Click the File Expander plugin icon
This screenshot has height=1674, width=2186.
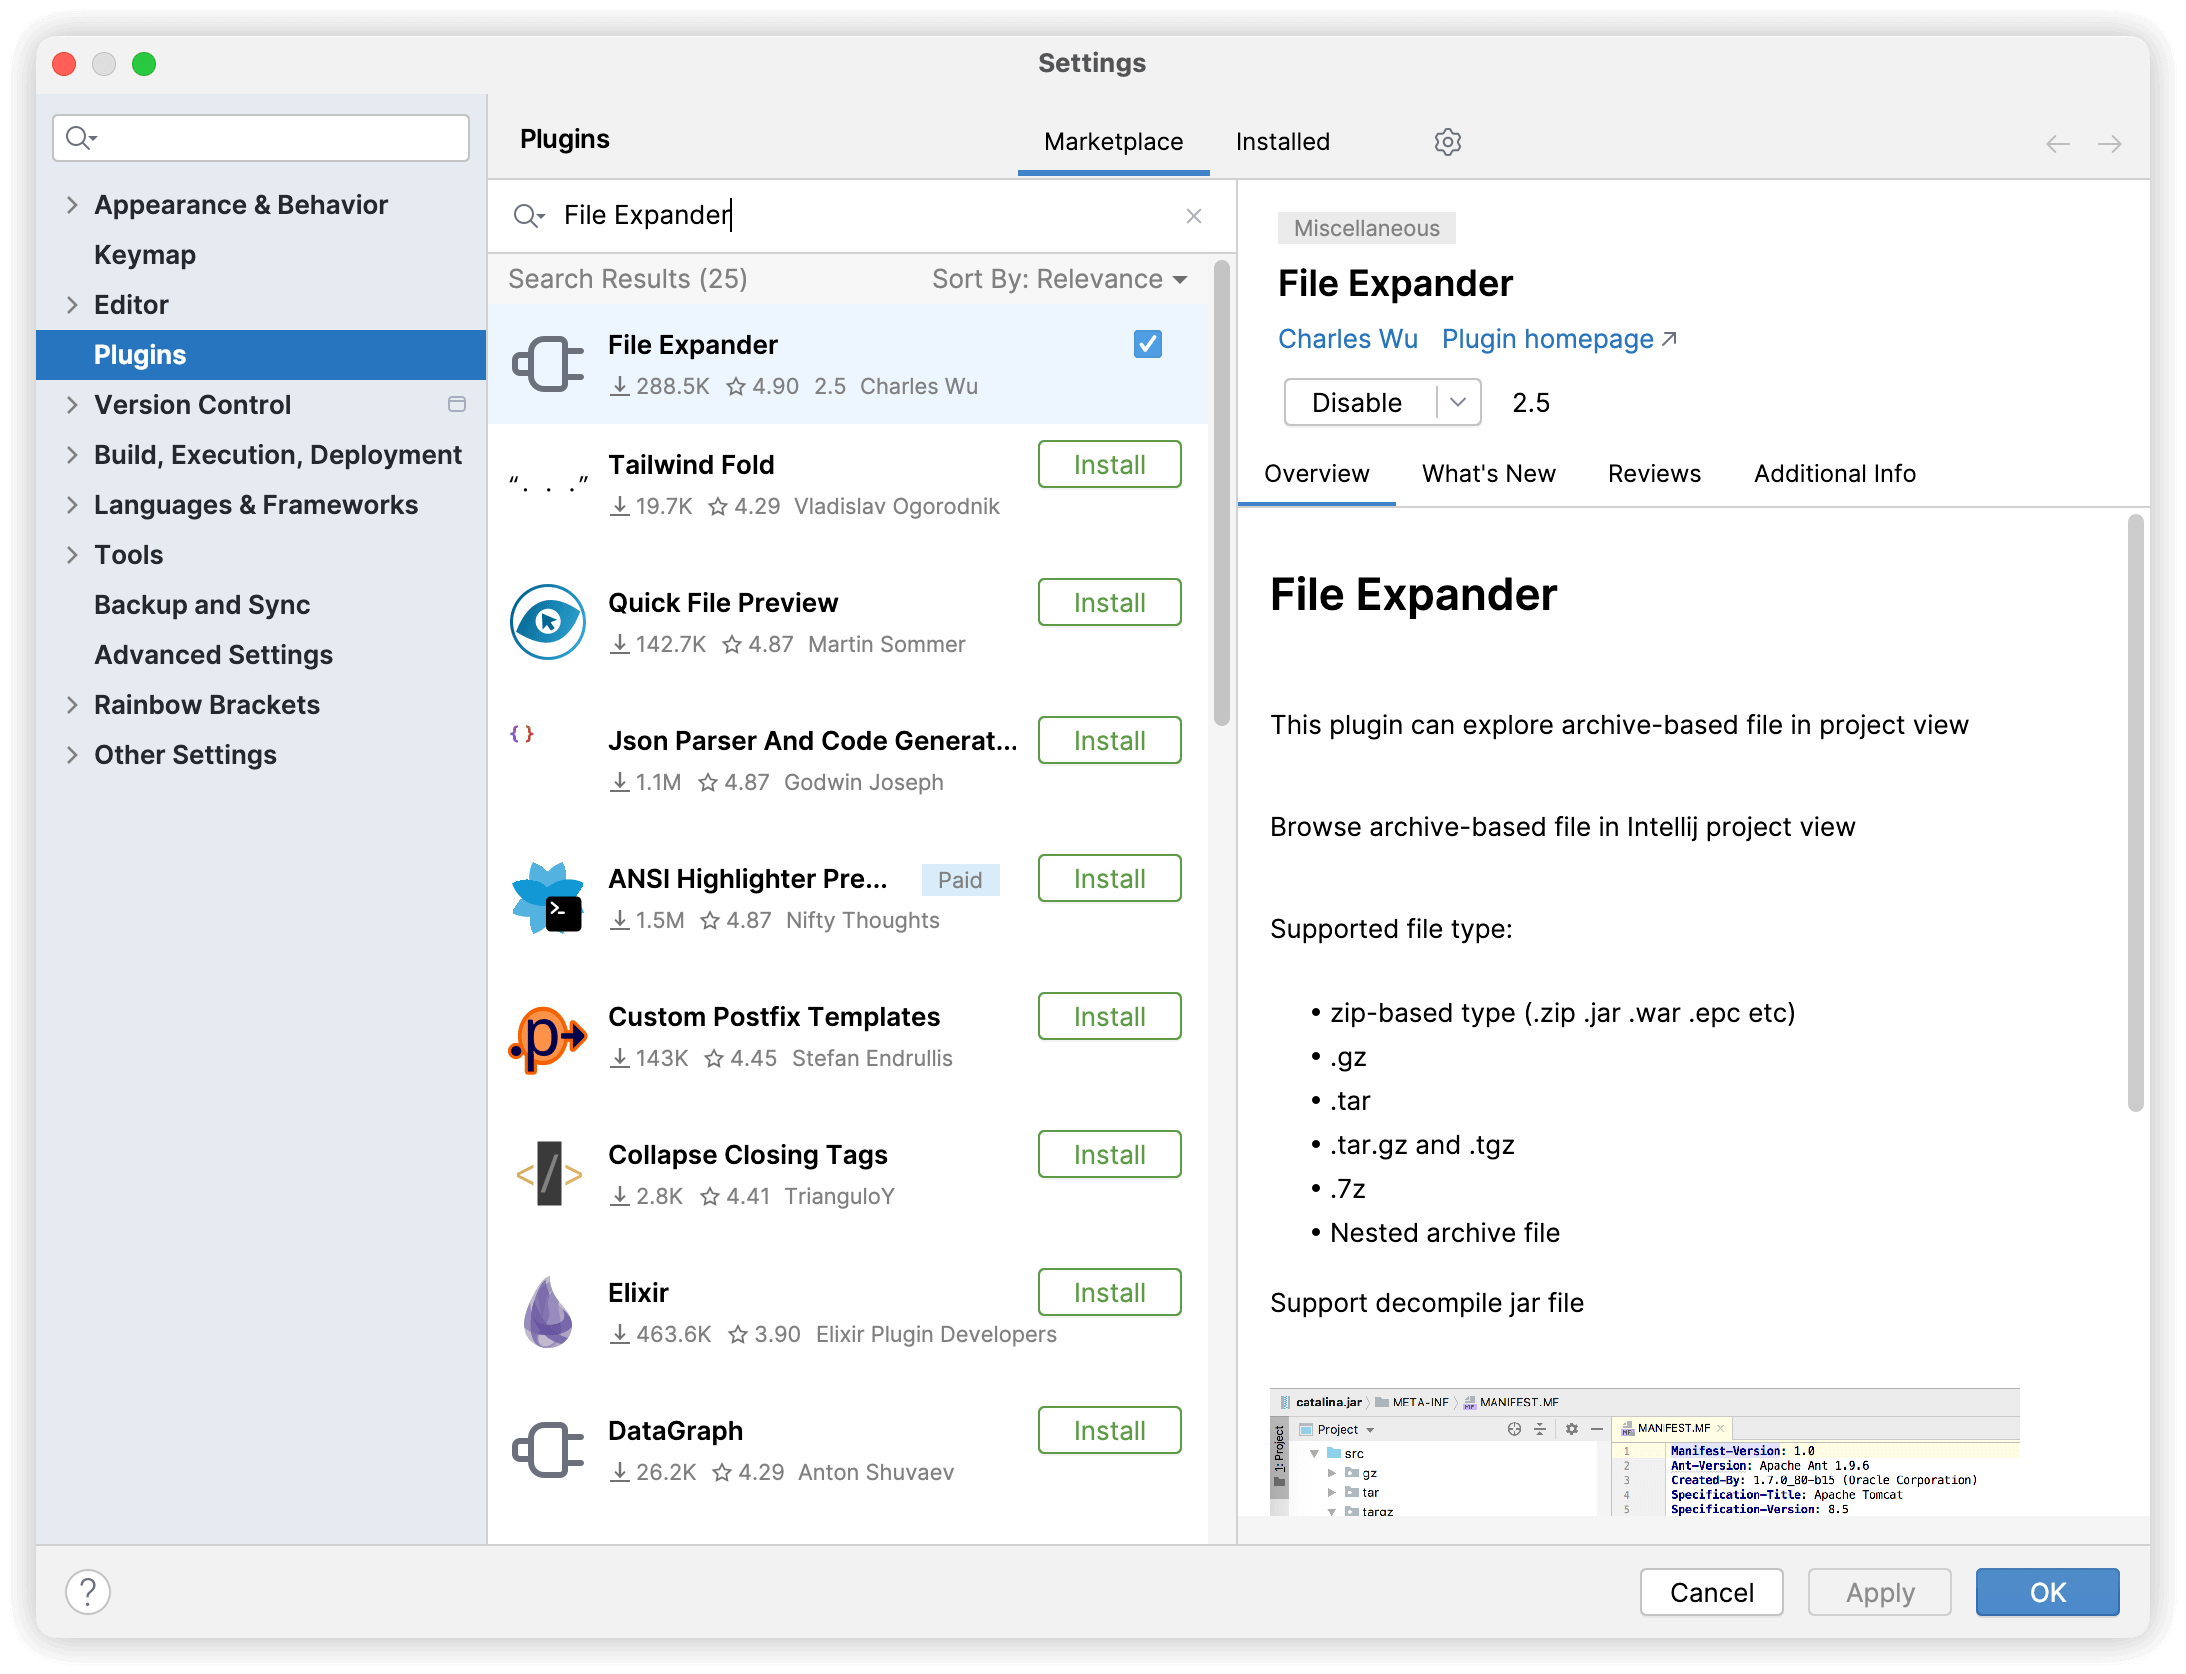pyautogui.click(x=548, y=364)
